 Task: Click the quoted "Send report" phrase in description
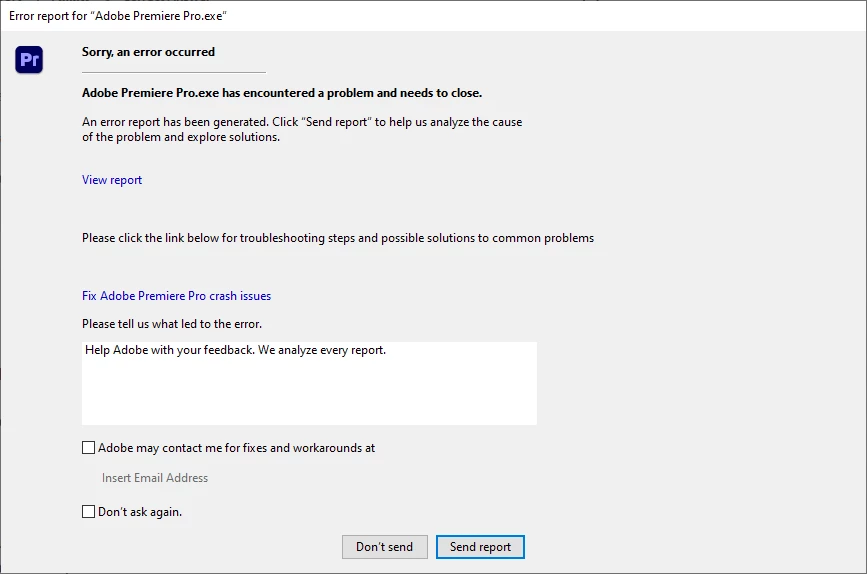(x=336, y=122)
